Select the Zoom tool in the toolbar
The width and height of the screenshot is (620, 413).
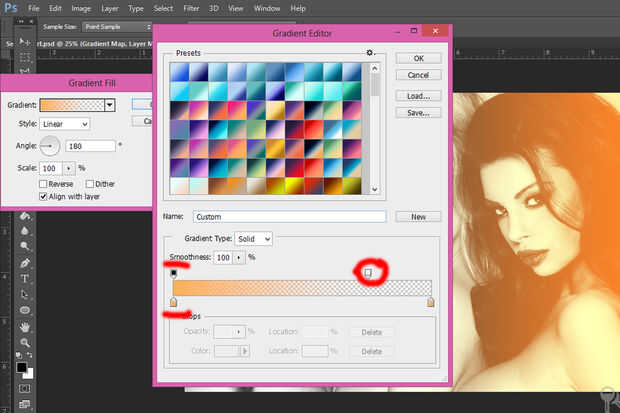click(25, 343)
